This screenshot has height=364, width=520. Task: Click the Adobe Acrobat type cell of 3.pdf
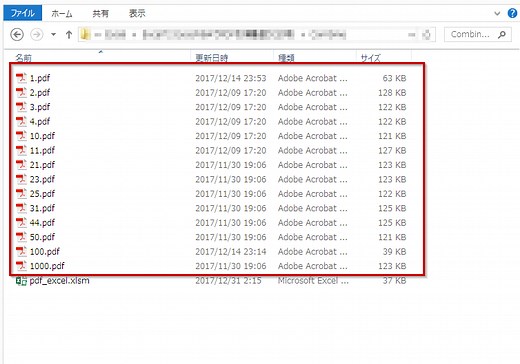[313, 107]
